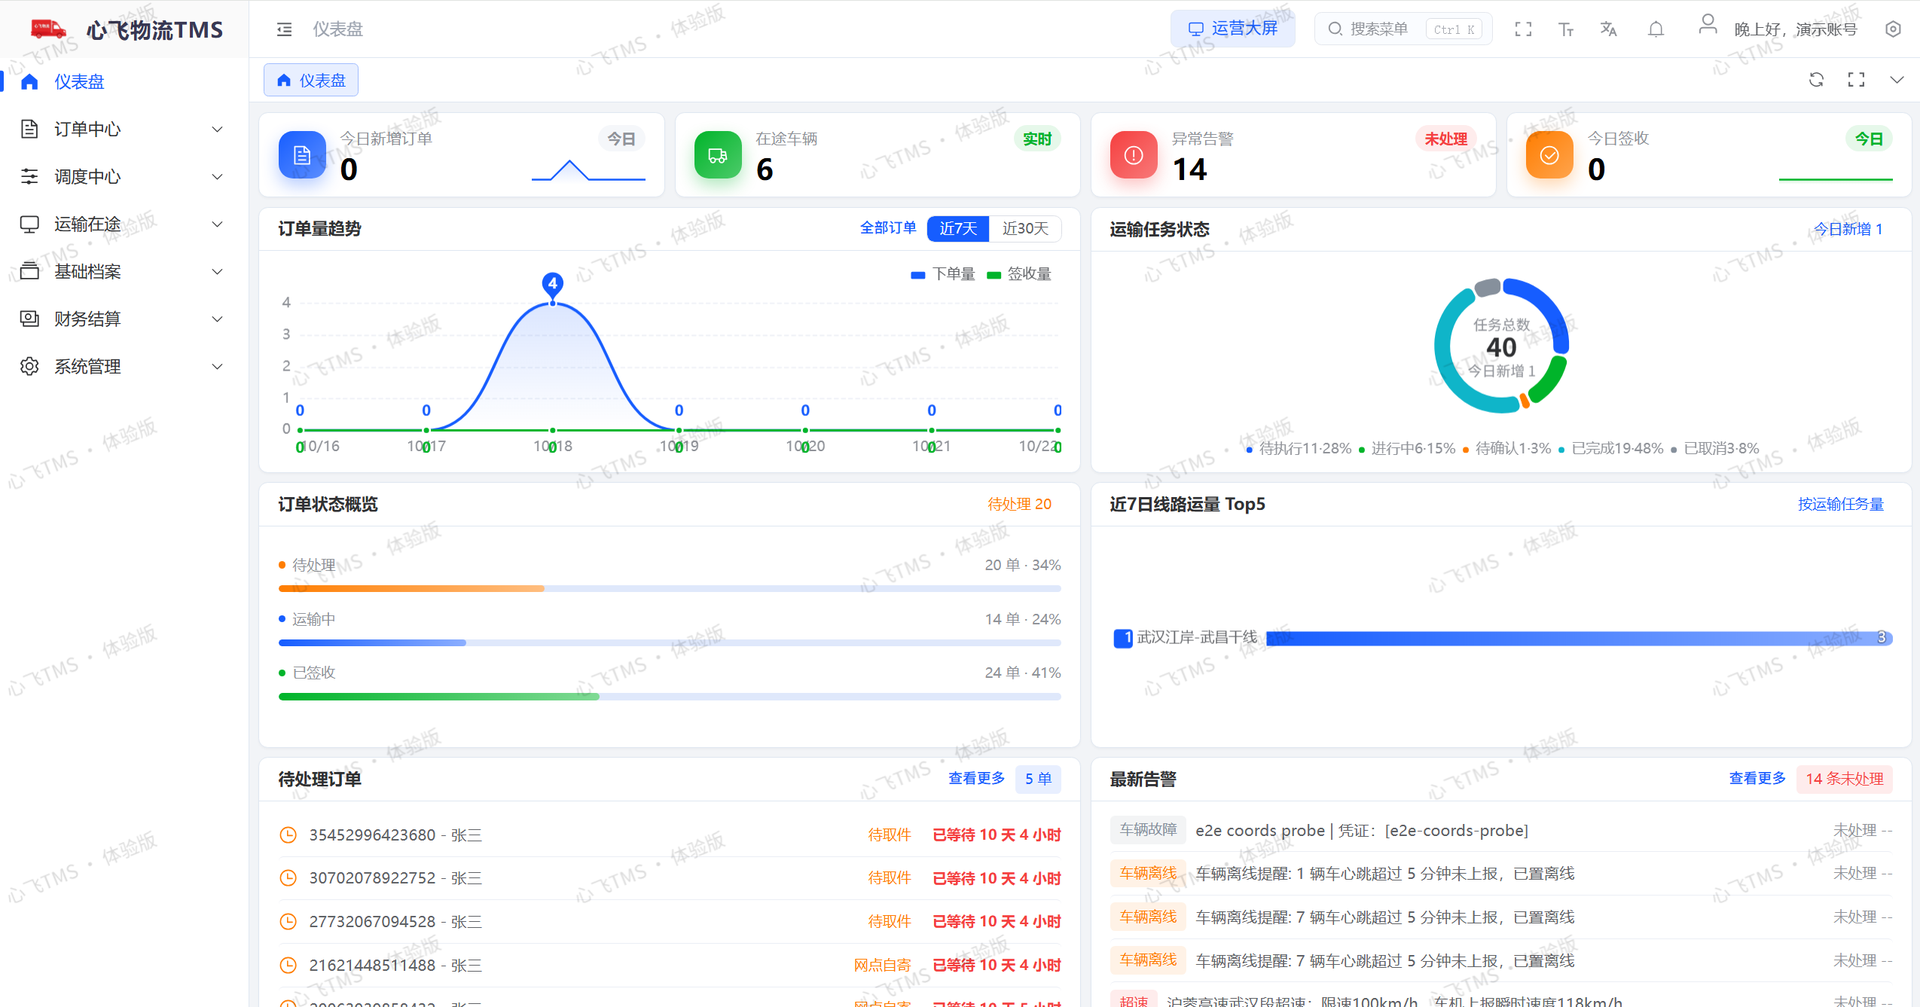Click the red alert icon for 异常告警
The width and height of the screenshot is (1920, 1007).
click(x=1134, y=155)
